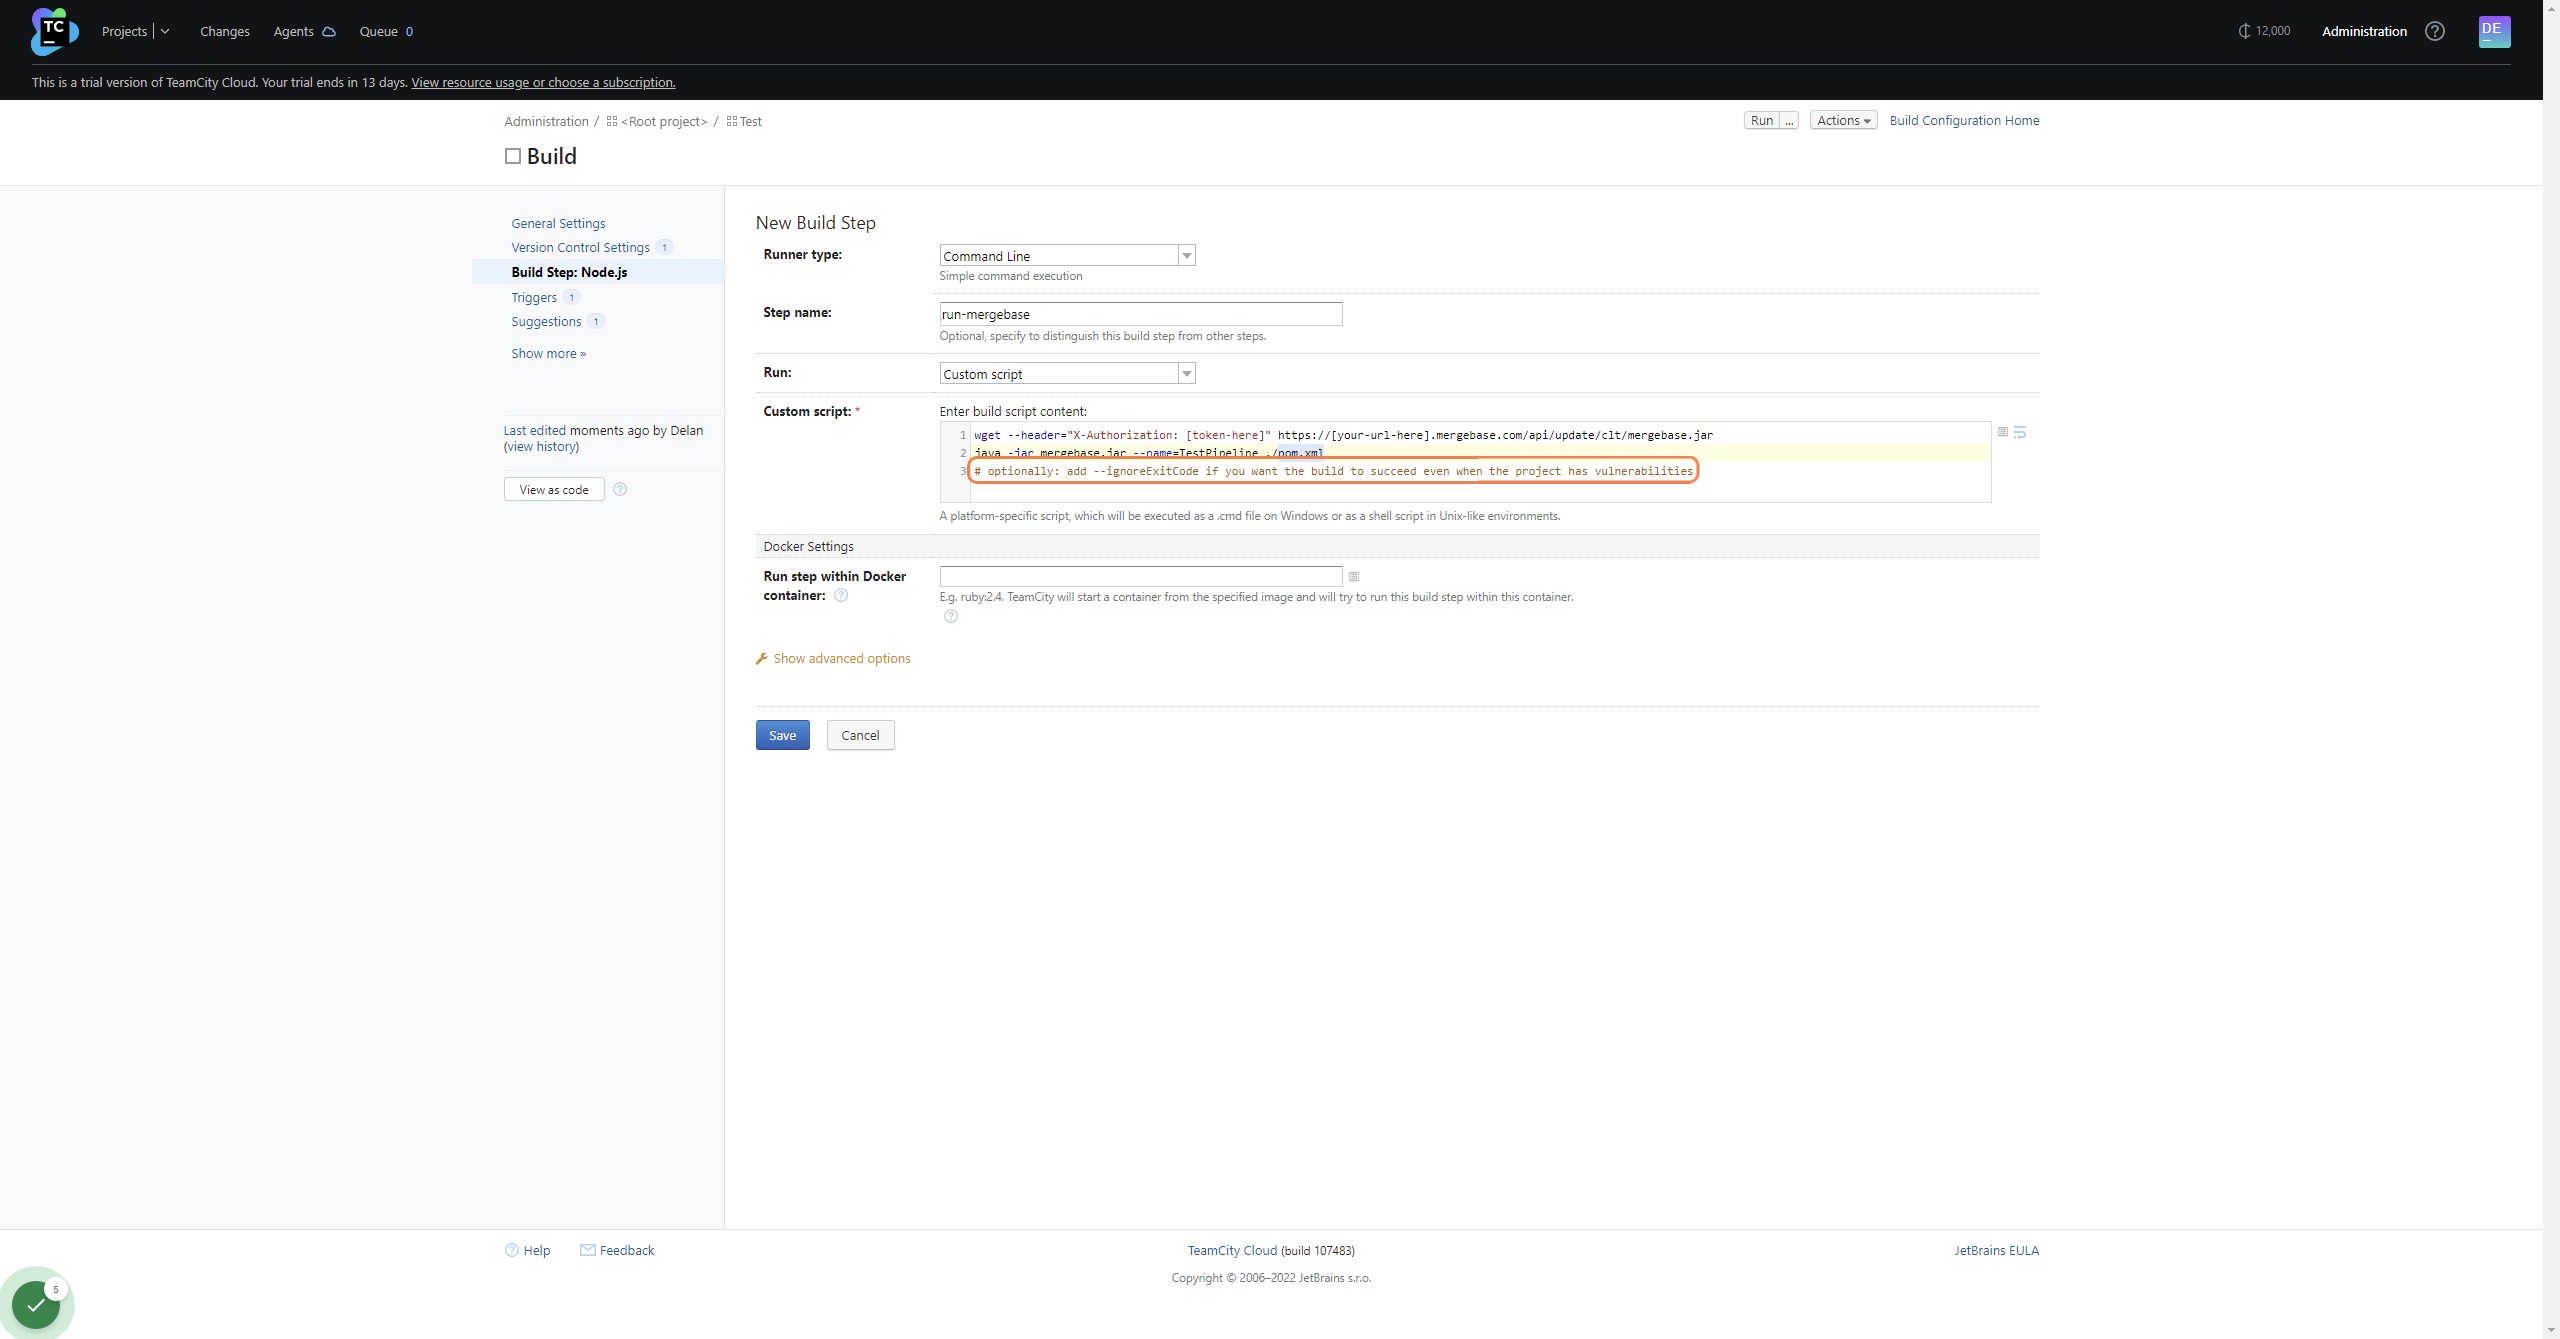Open the DE user avatar menu

pos(2494,31)
